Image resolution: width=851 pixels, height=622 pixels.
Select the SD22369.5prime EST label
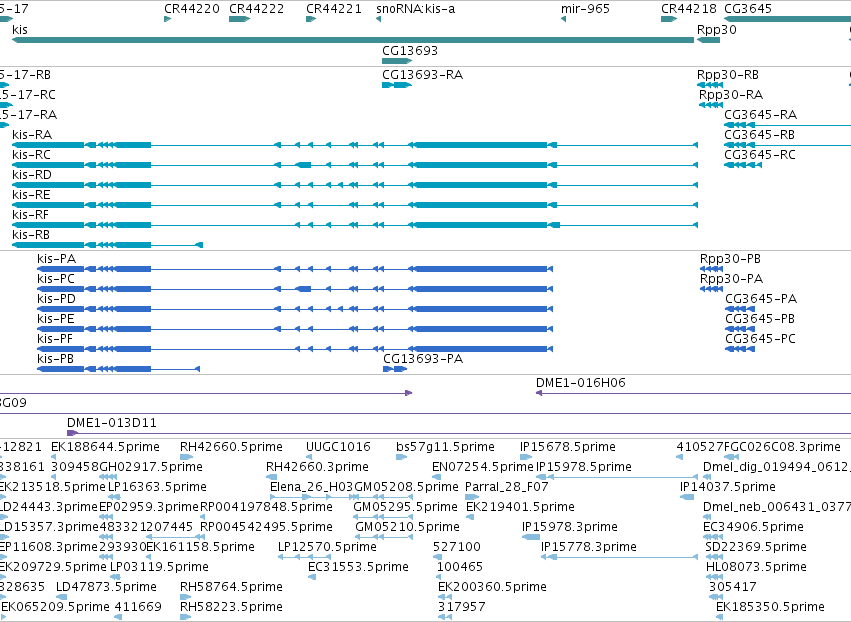click(x=756, y=548)
